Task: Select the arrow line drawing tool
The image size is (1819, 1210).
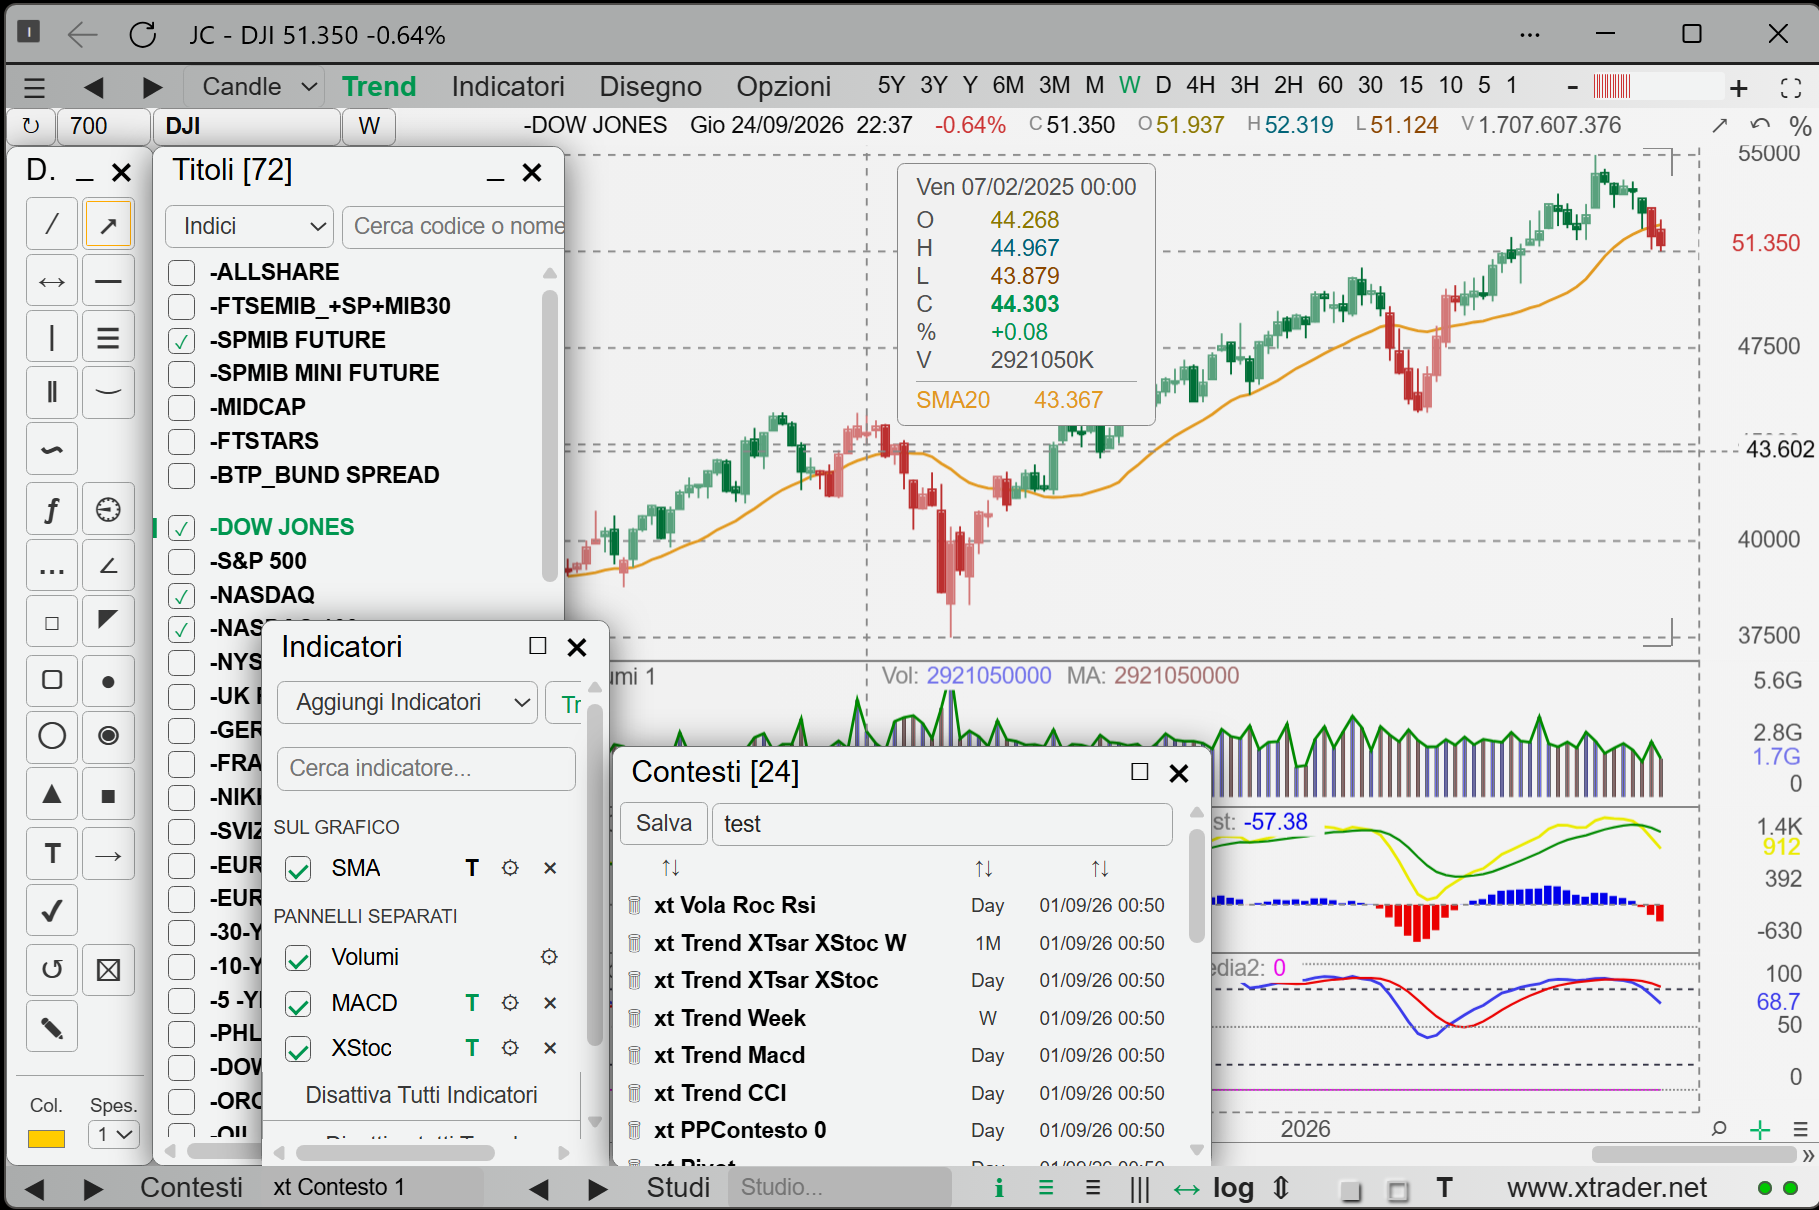Action: pyautogui.click(x=108, y=224)
